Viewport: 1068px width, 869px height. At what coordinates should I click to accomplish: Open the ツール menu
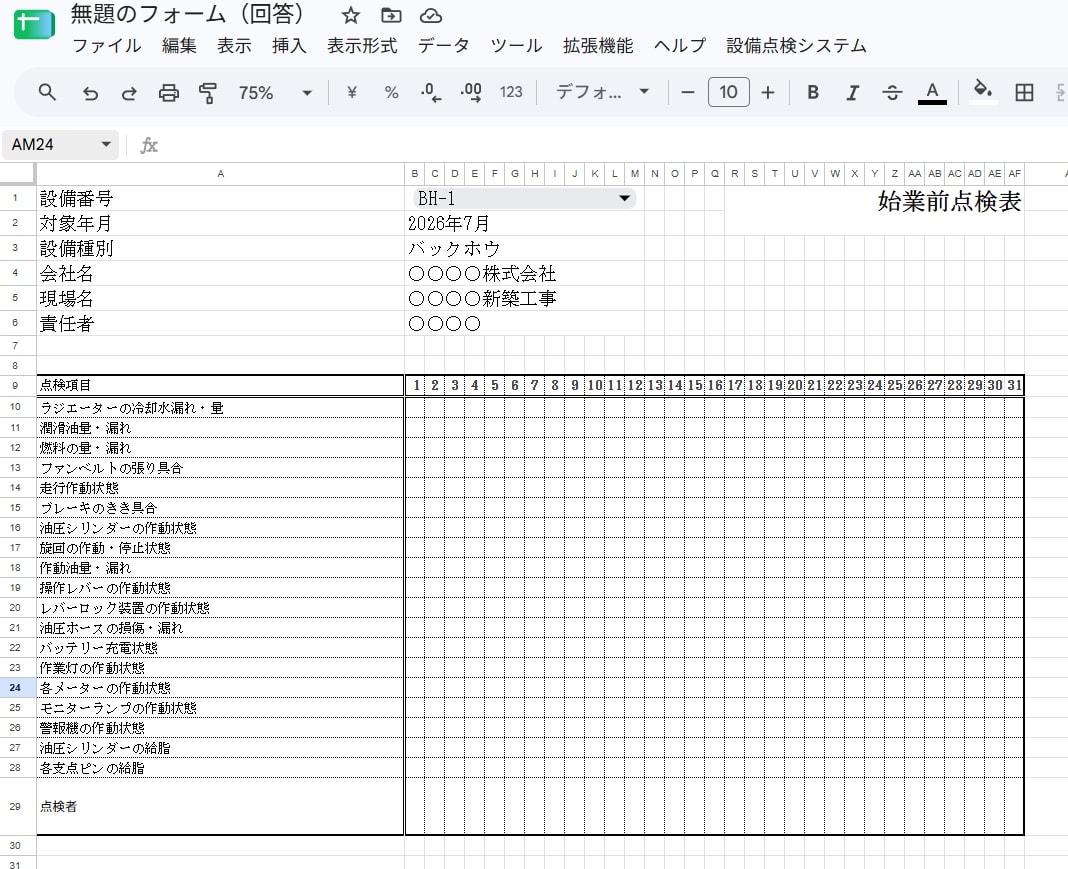pyautogui.click(x=516, y=46)
